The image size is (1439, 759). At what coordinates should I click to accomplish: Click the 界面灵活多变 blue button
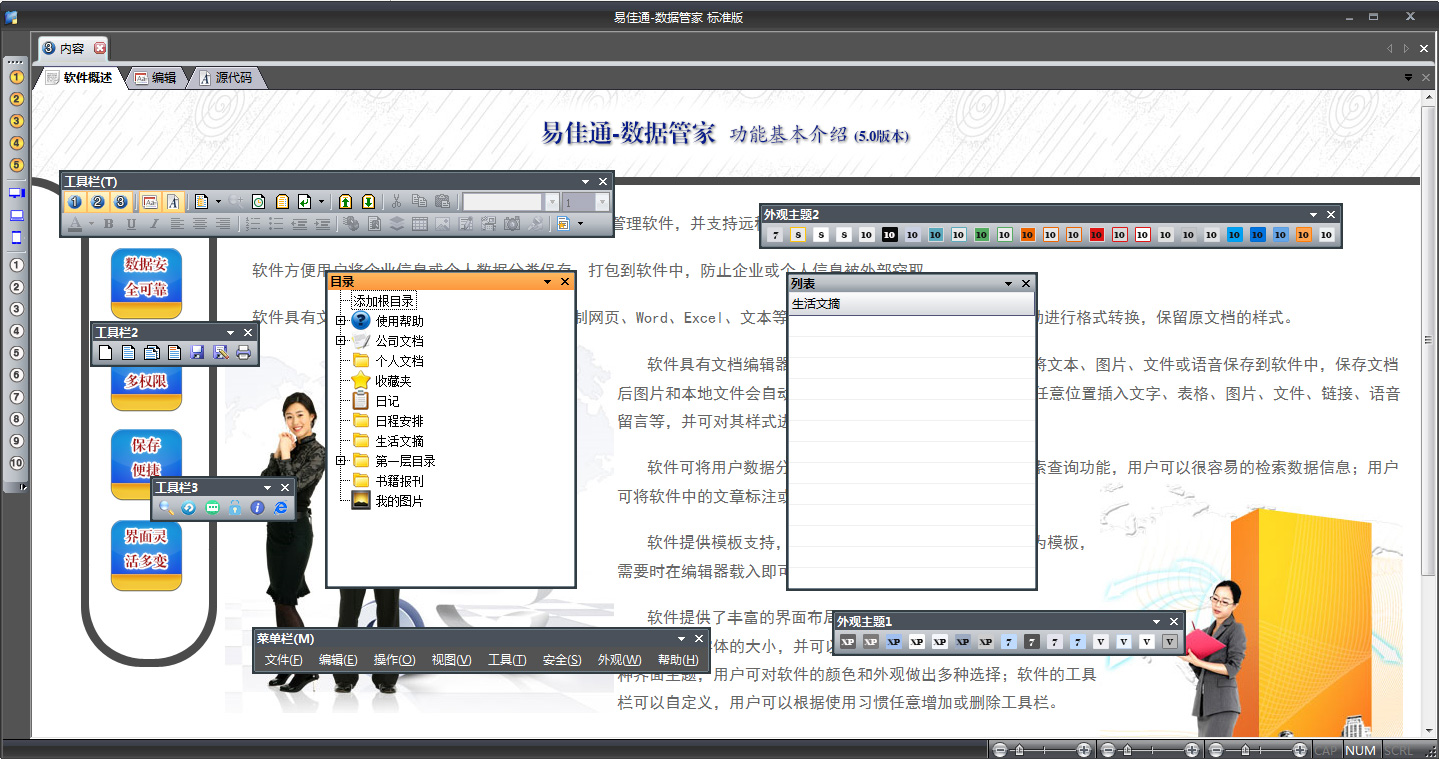click(x=146, y=550)
